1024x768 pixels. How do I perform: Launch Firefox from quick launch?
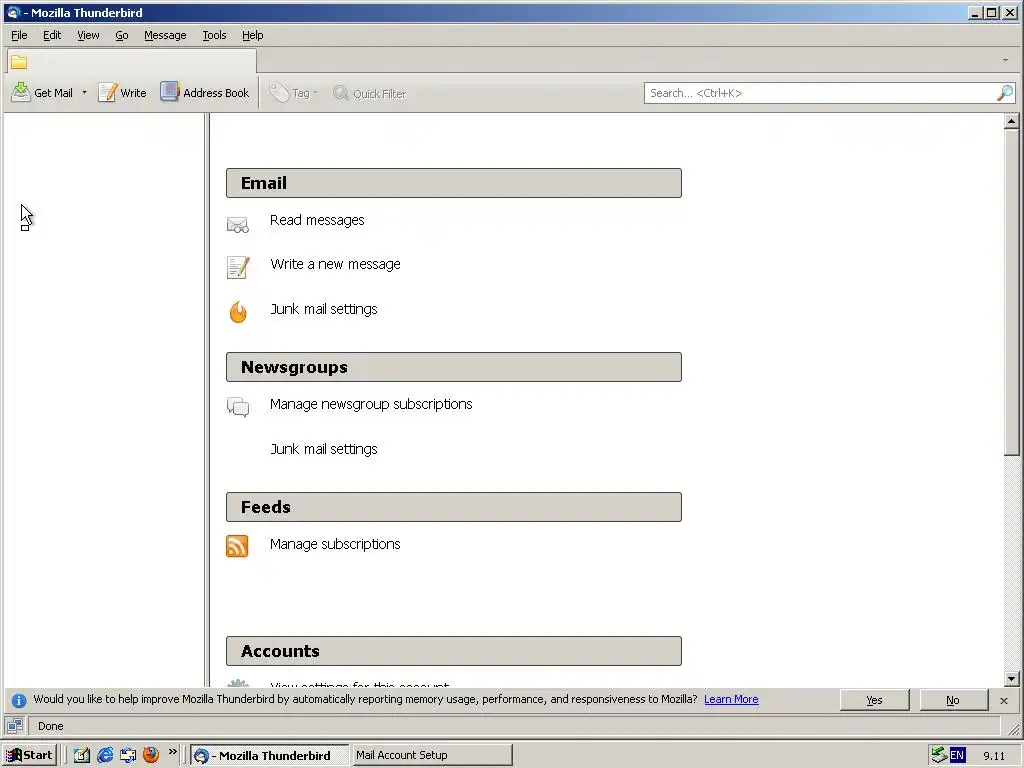[151, 755]
